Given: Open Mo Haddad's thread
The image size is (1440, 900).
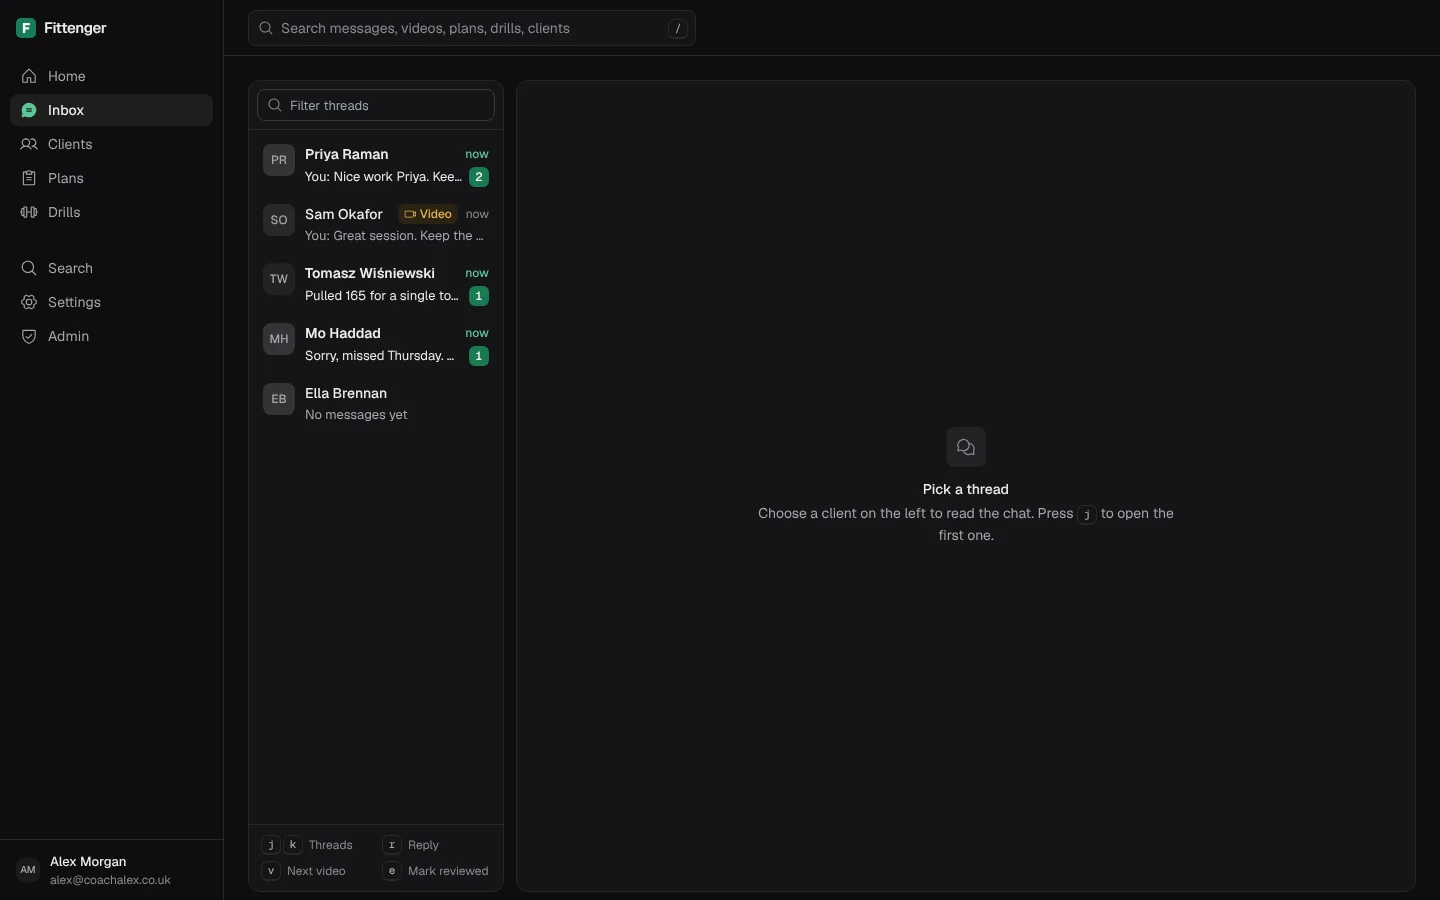Looking at the screenshot, I should click(376, 344).
